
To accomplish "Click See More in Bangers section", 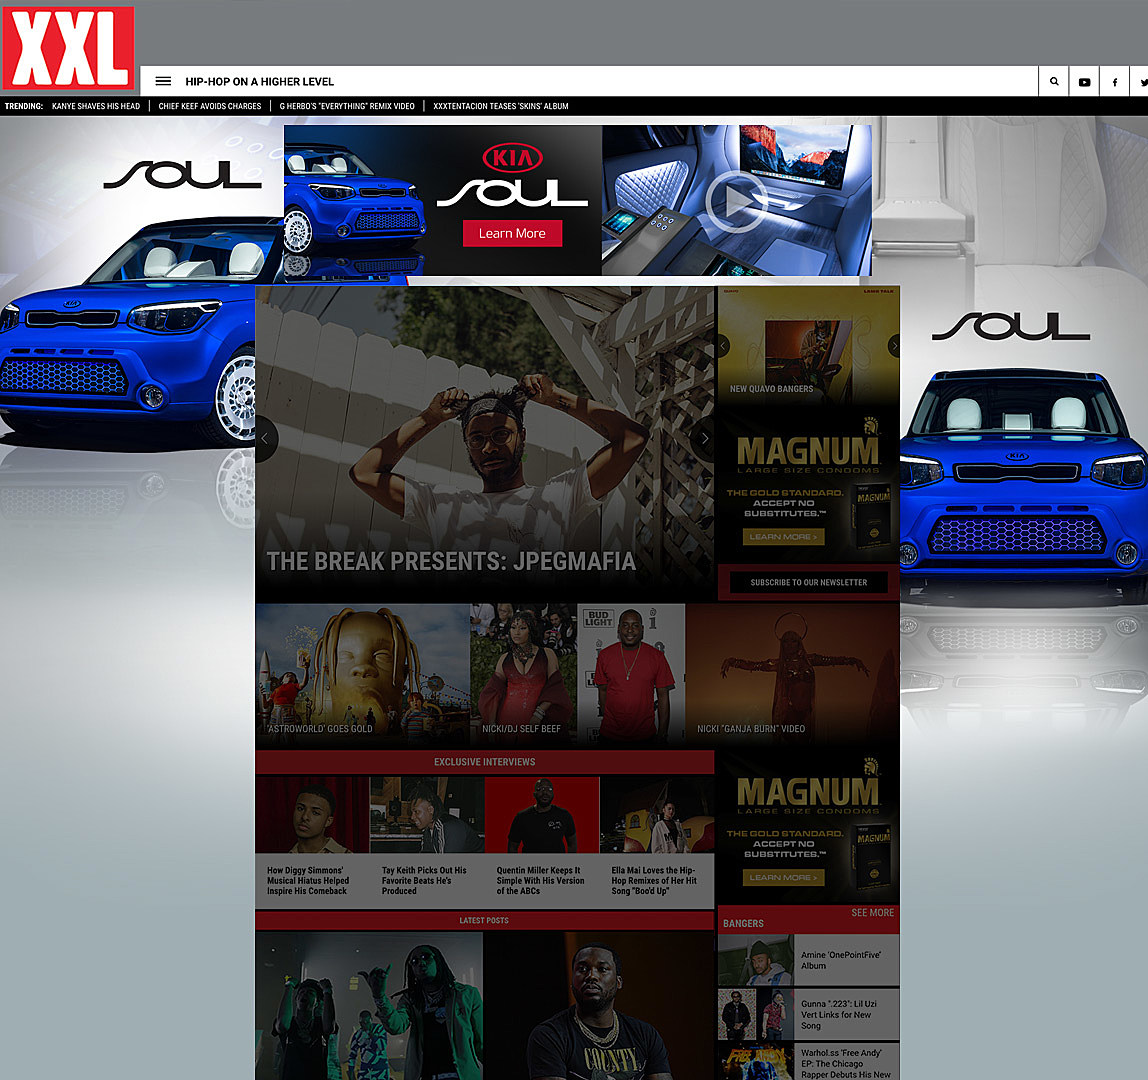I will (x=872, y=912).
